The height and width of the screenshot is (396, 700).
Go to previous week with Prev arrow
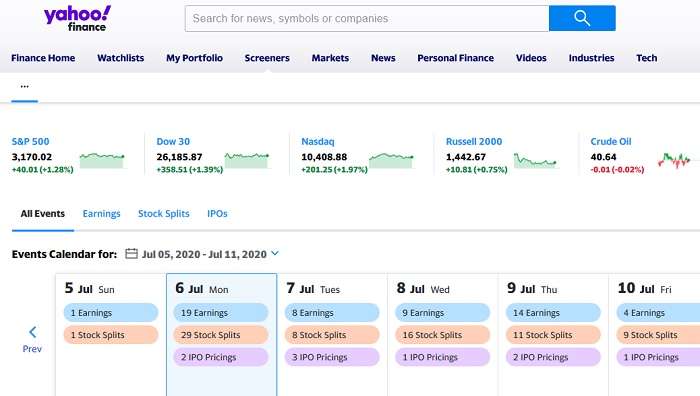32,339
